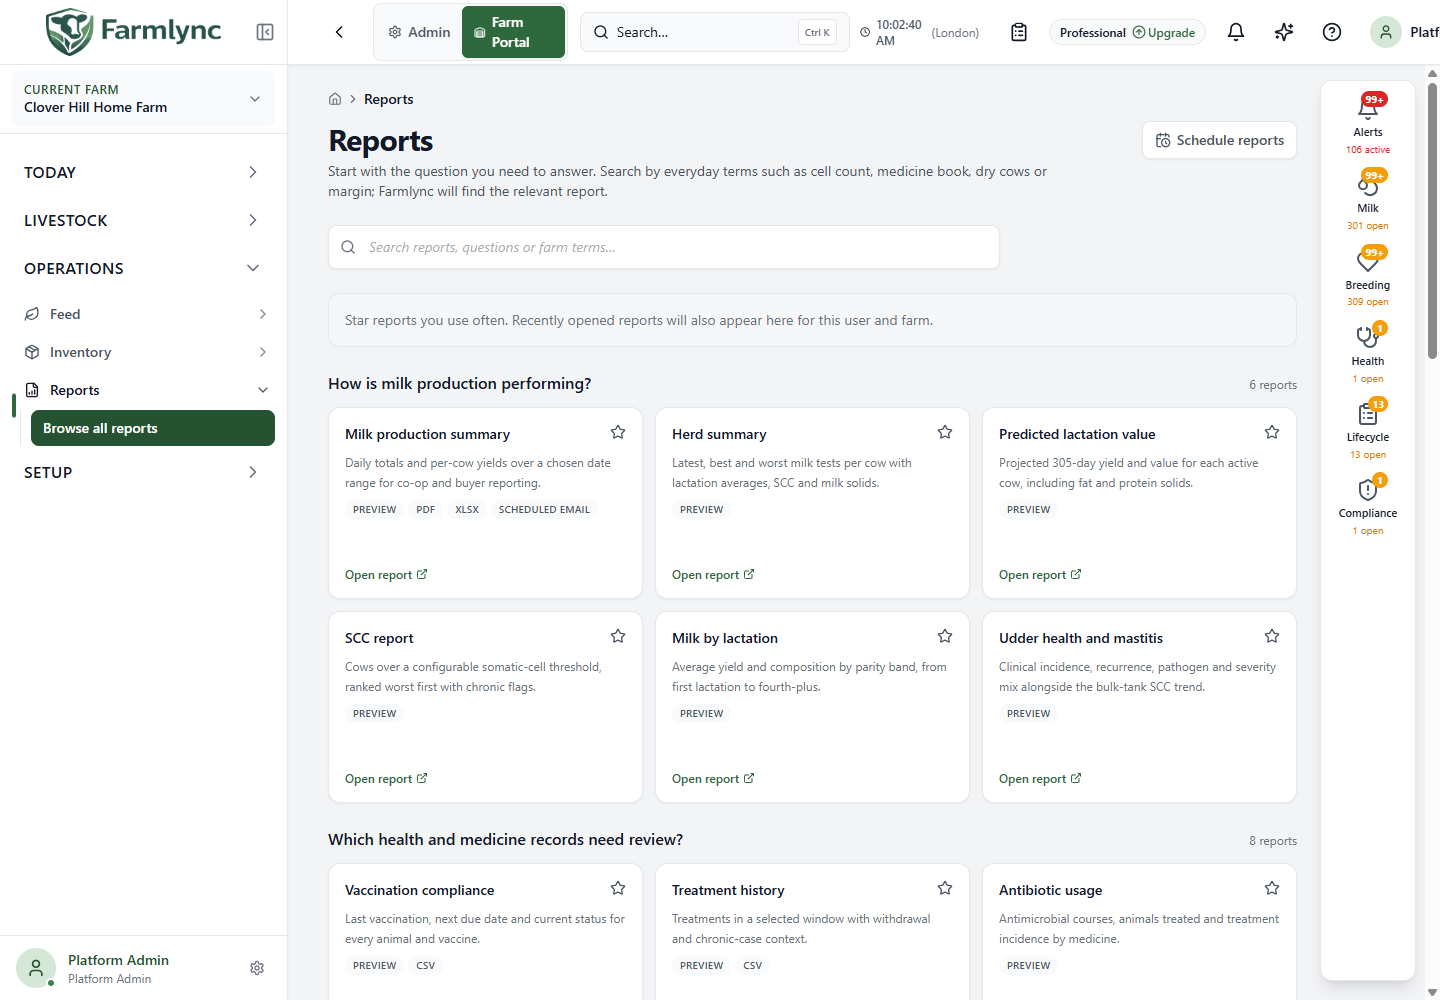Switch to the Farm Portal tab
Viewport: 1440px width, 1000px height.
tap(513, 32)
